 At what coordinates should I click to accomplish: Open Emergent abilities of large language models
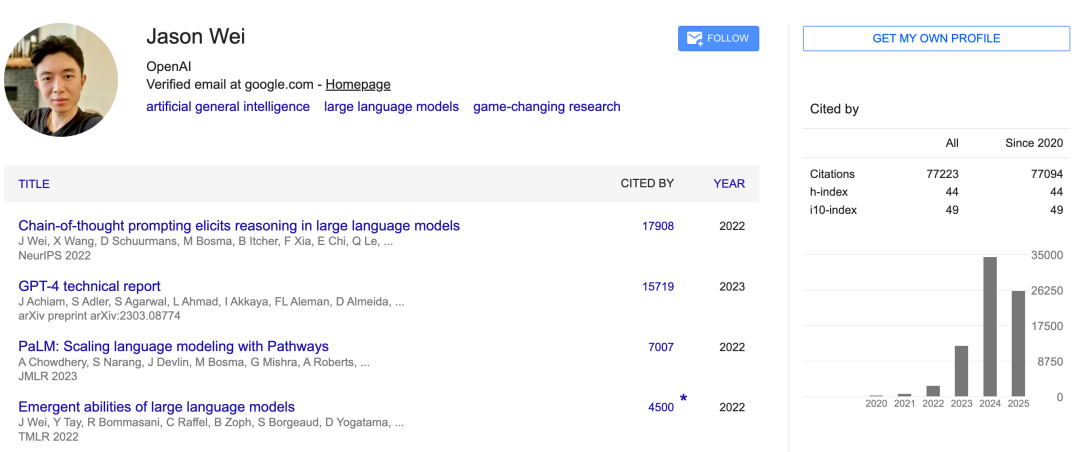[157, 407]
